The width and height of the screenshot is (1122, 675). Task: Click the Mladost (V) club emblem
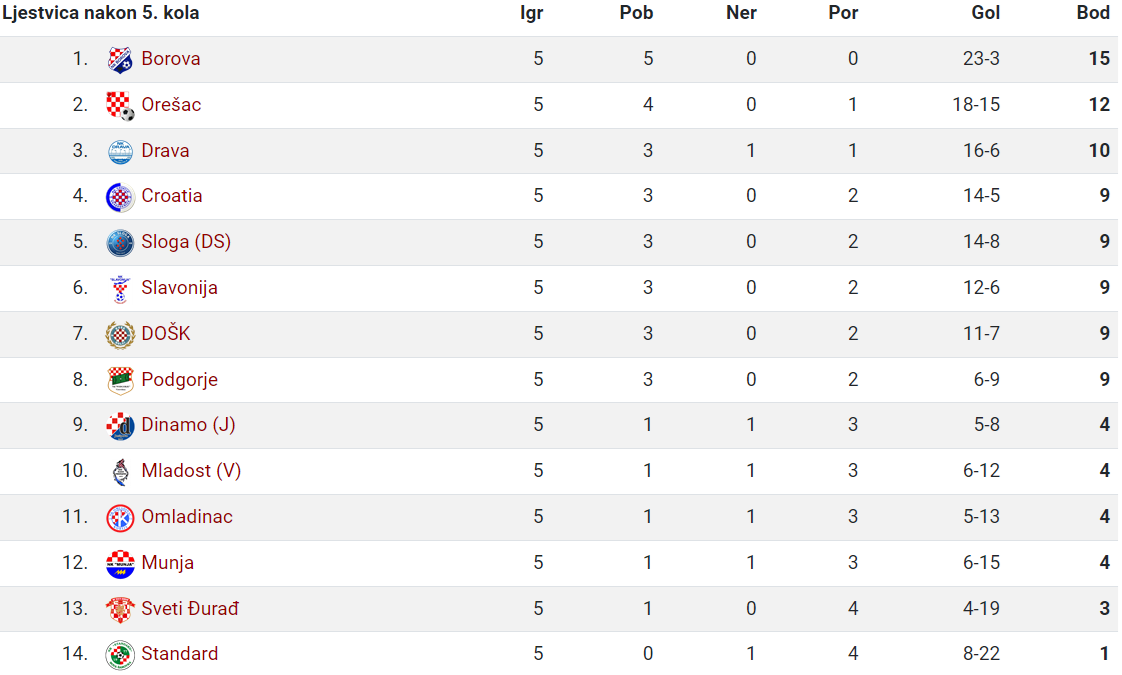[119, 472]
